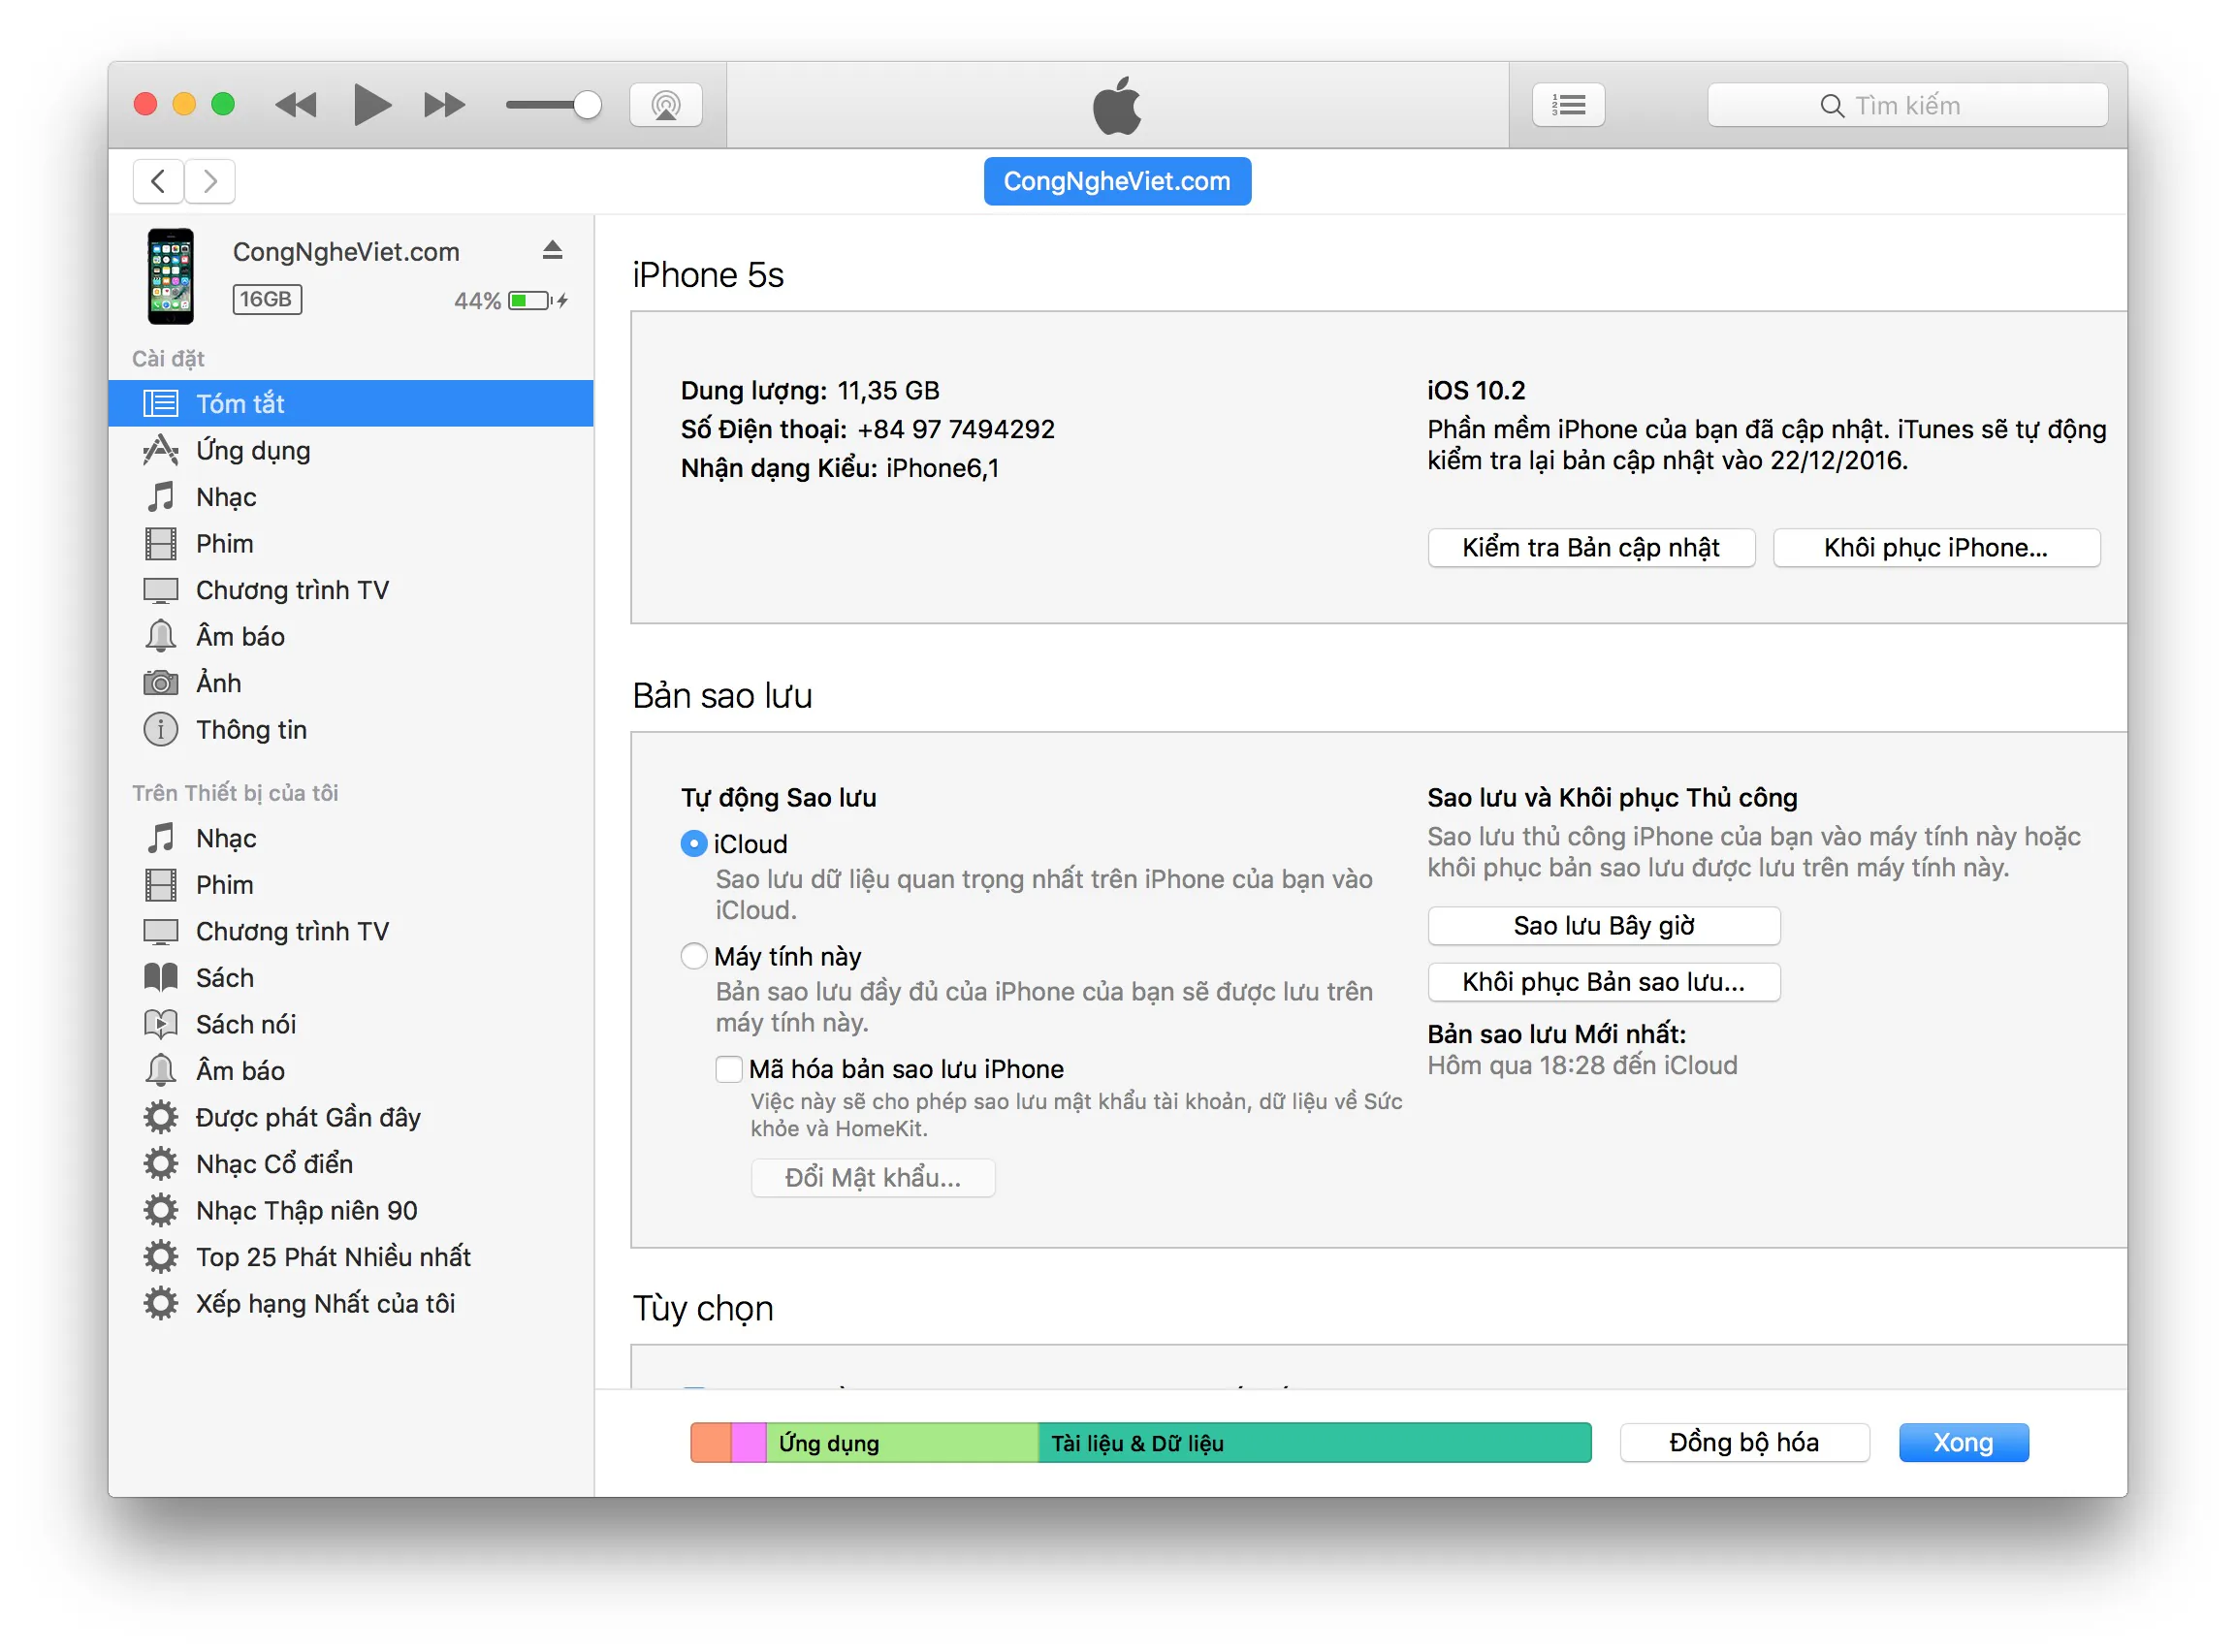Open Phim under Cài đặt

pos(351,543)
